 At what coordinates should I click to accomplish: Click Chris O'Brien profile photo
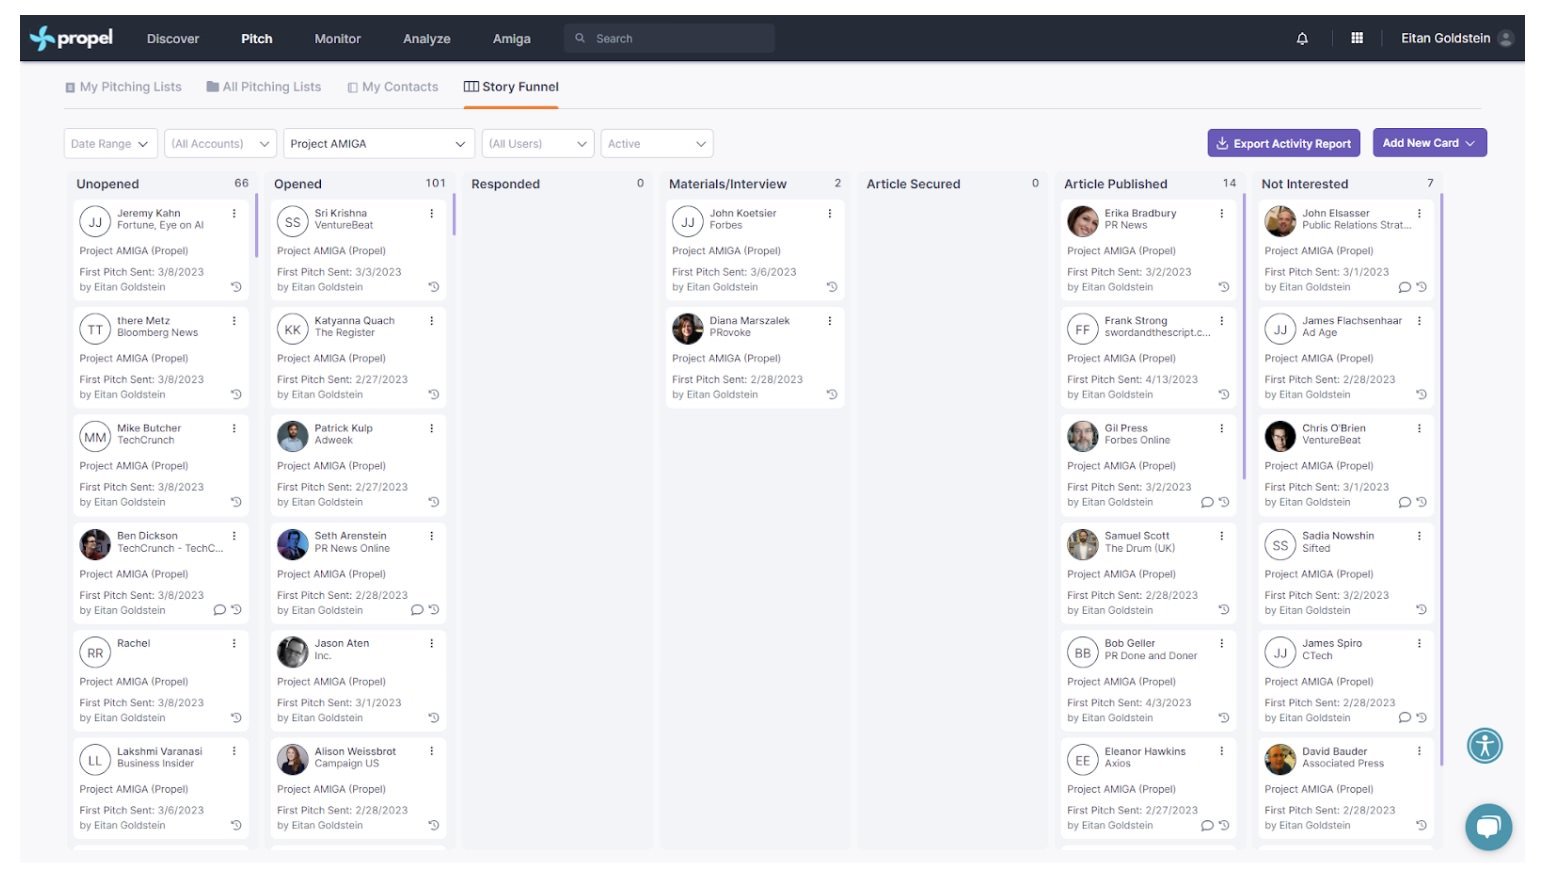(1280, 436)
